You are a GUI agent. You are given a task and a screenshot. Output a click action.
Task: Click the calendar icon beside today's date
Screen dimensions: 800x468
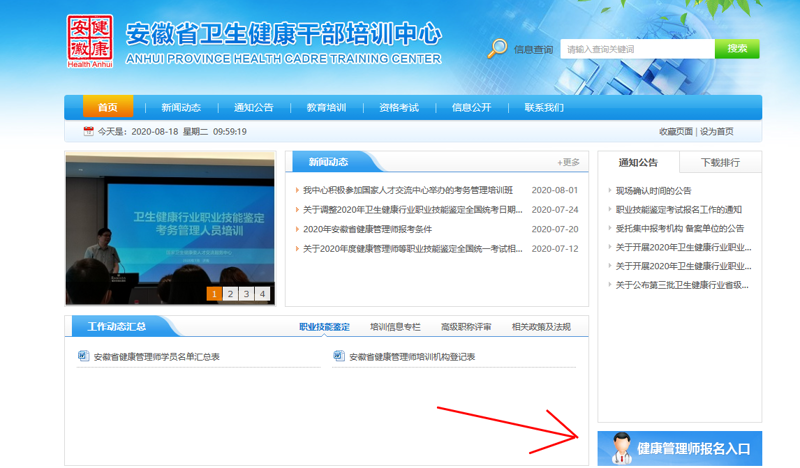coord(88,131)
